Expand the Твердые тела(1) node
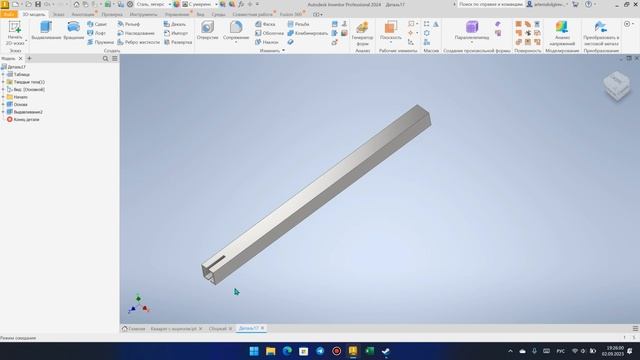Screen dimensions: 640x360 click(3, 82)
